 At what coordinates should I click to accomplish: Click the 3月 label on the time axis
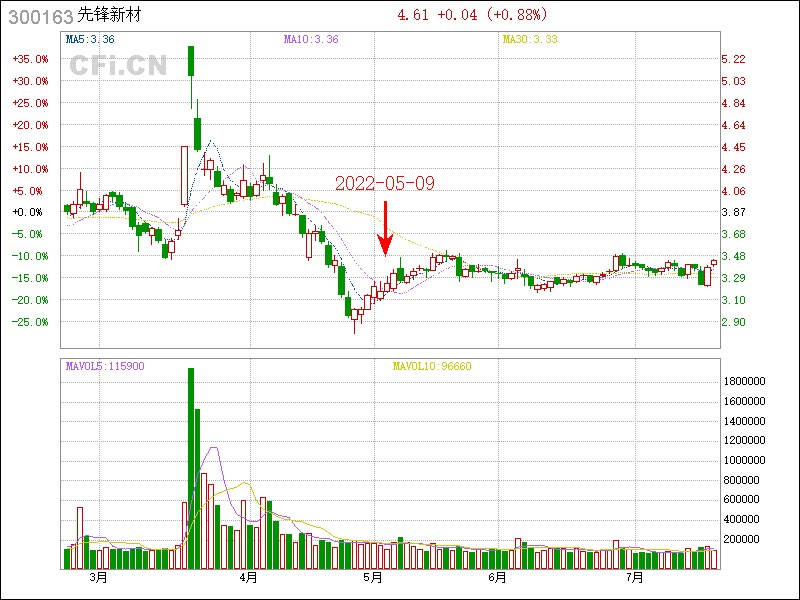97,578
